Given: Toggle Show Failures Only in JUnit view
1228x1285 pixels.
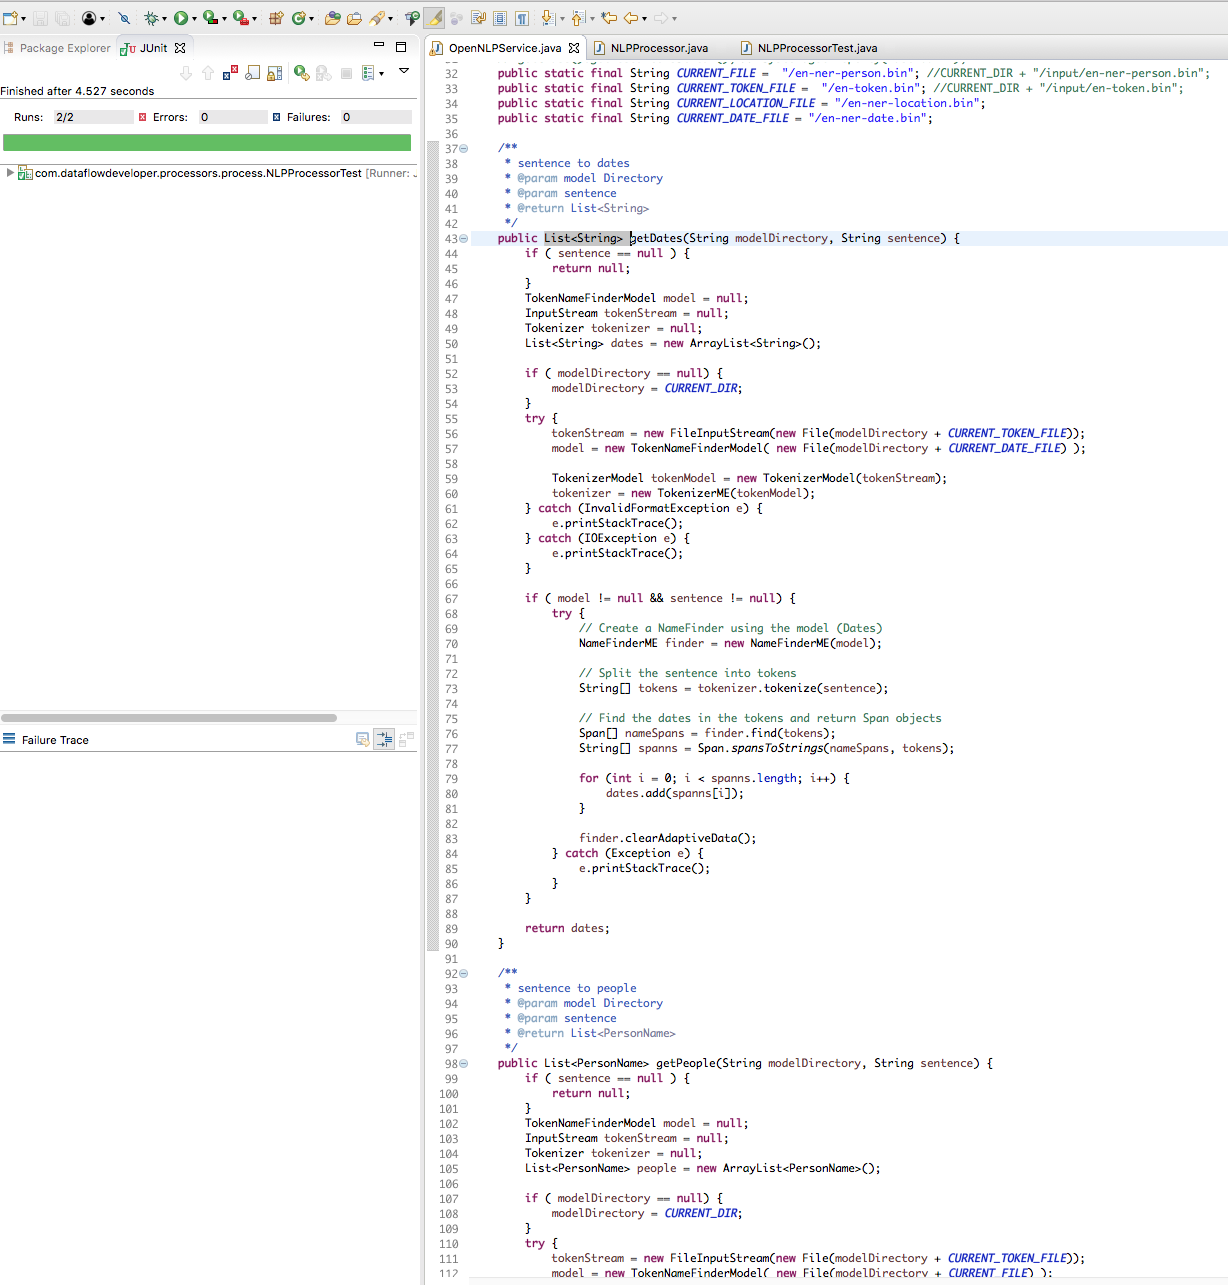Looking at the screenshot, I should coord(230,73).
